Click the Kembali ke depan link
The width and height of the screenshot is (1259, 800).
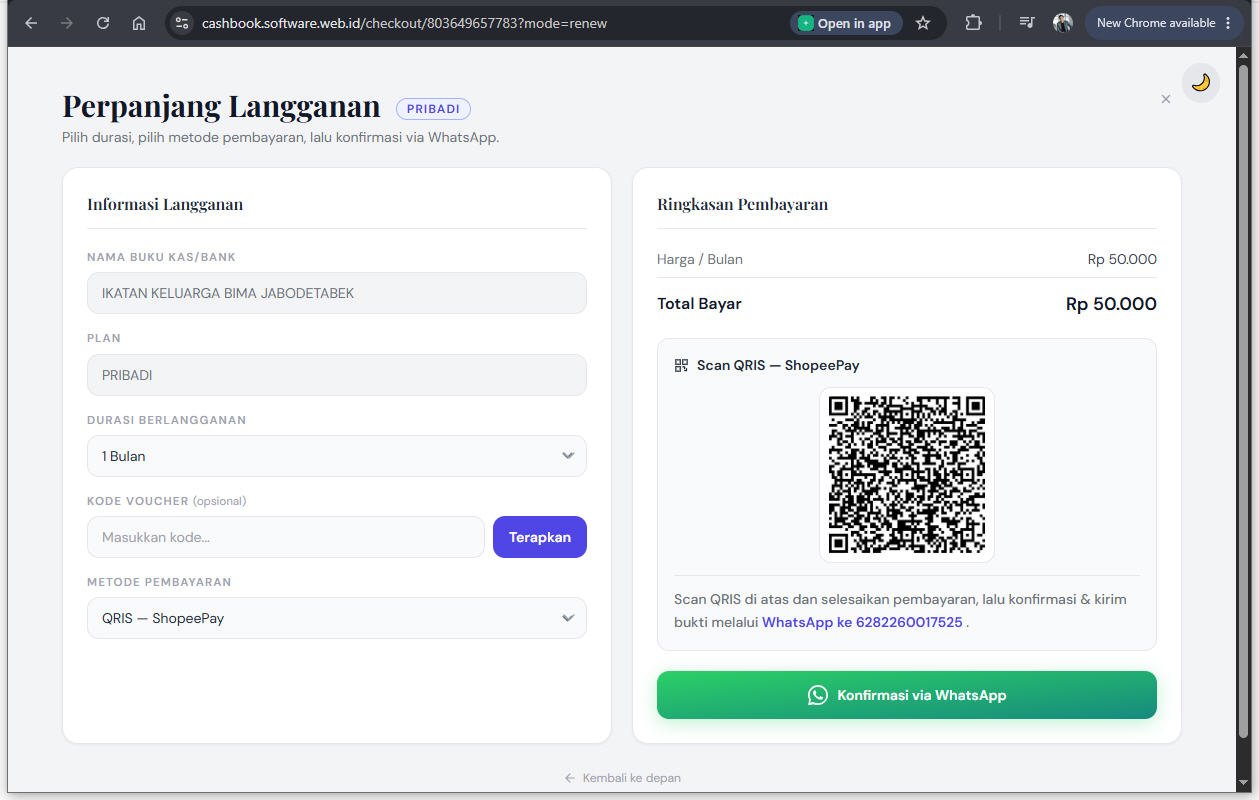click(622, 778)
